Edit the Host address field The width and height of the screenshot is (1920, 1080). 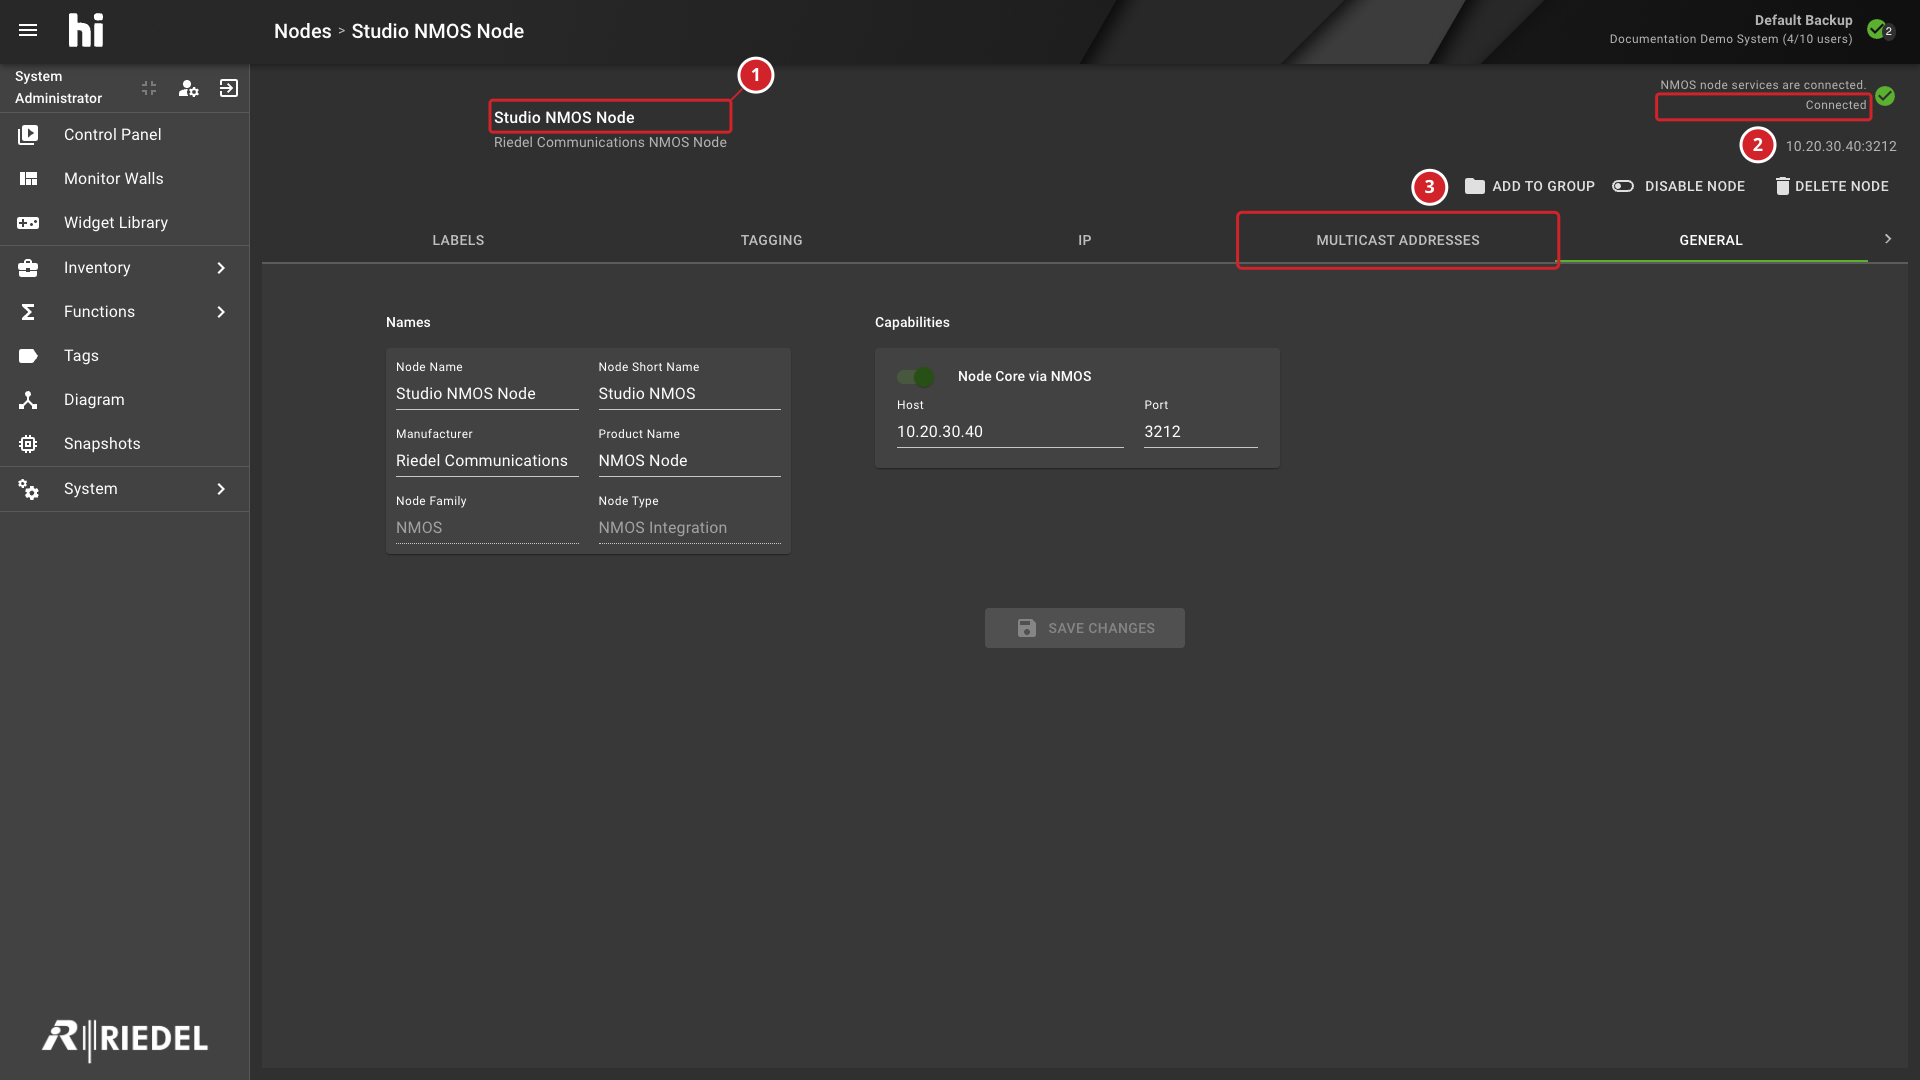tap(1010, 431)
